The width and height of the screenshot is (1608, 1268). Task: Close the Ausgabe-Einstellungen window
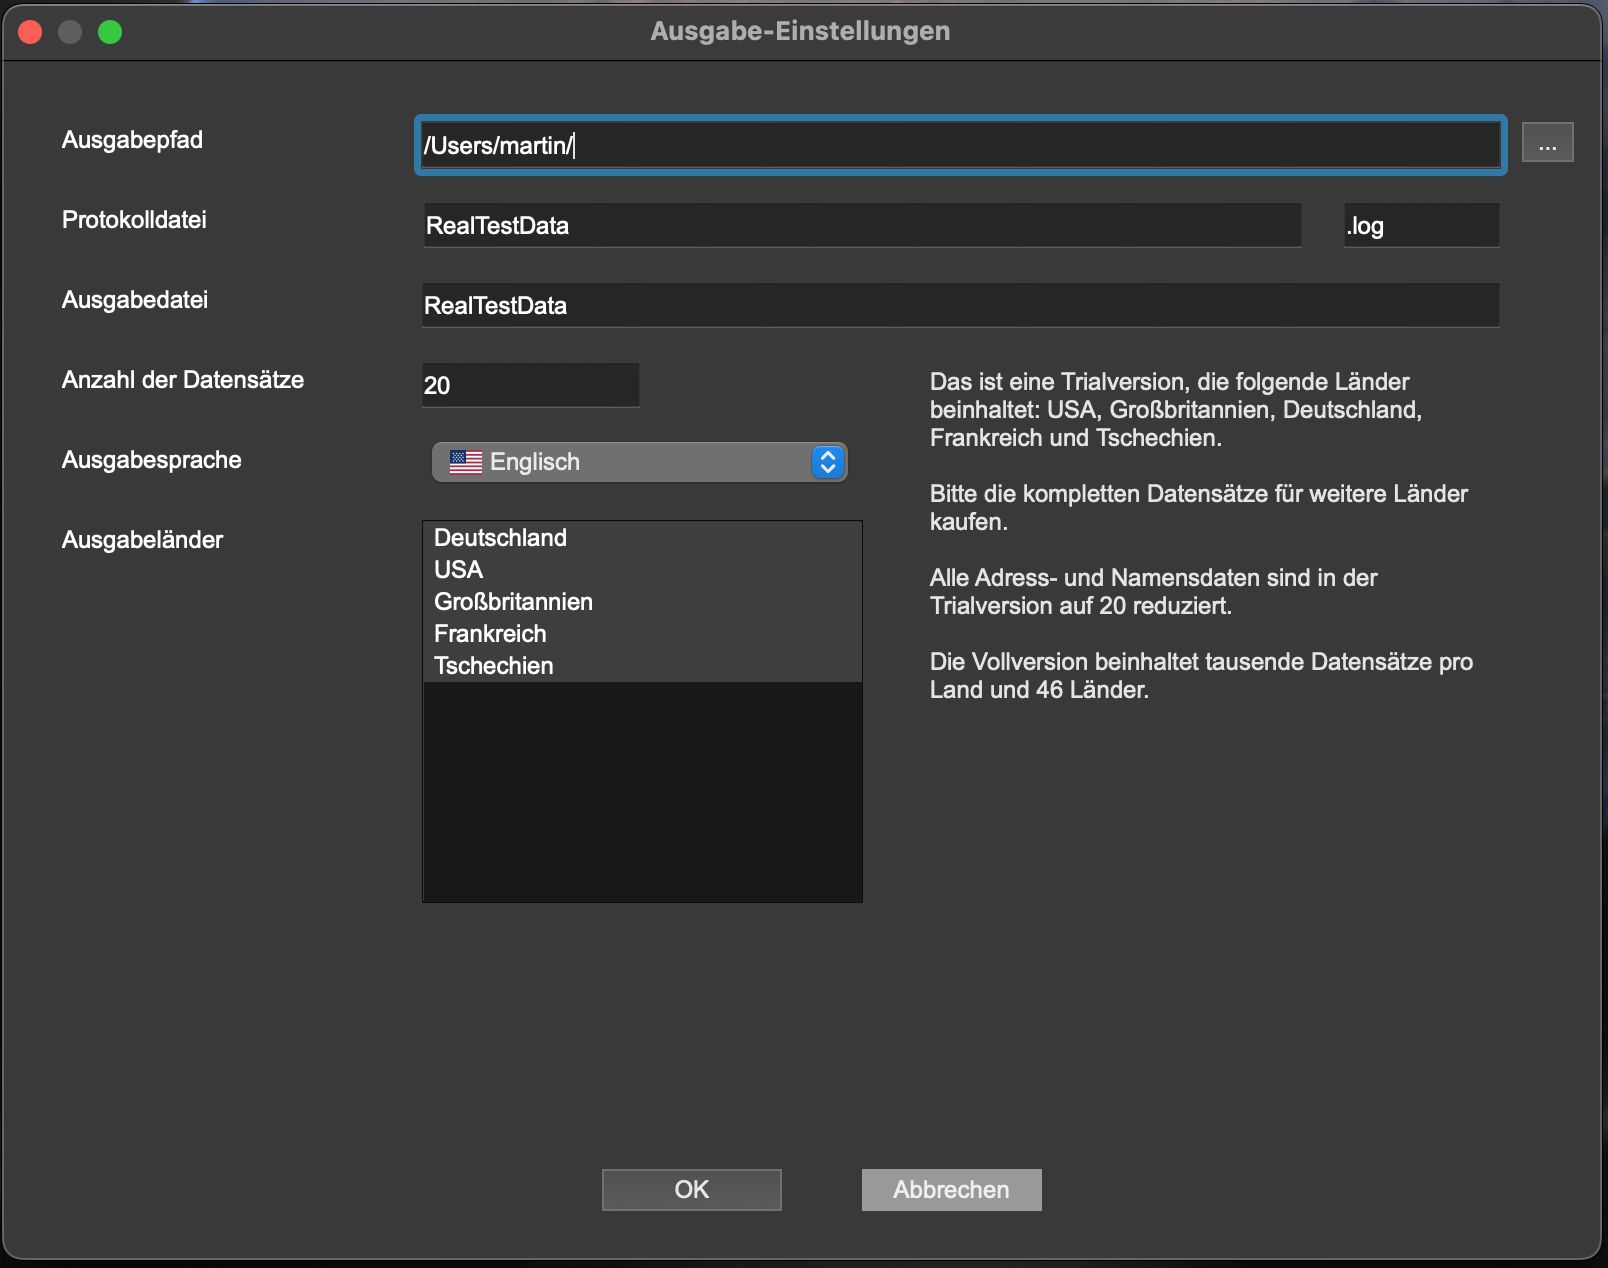point(30,32)
